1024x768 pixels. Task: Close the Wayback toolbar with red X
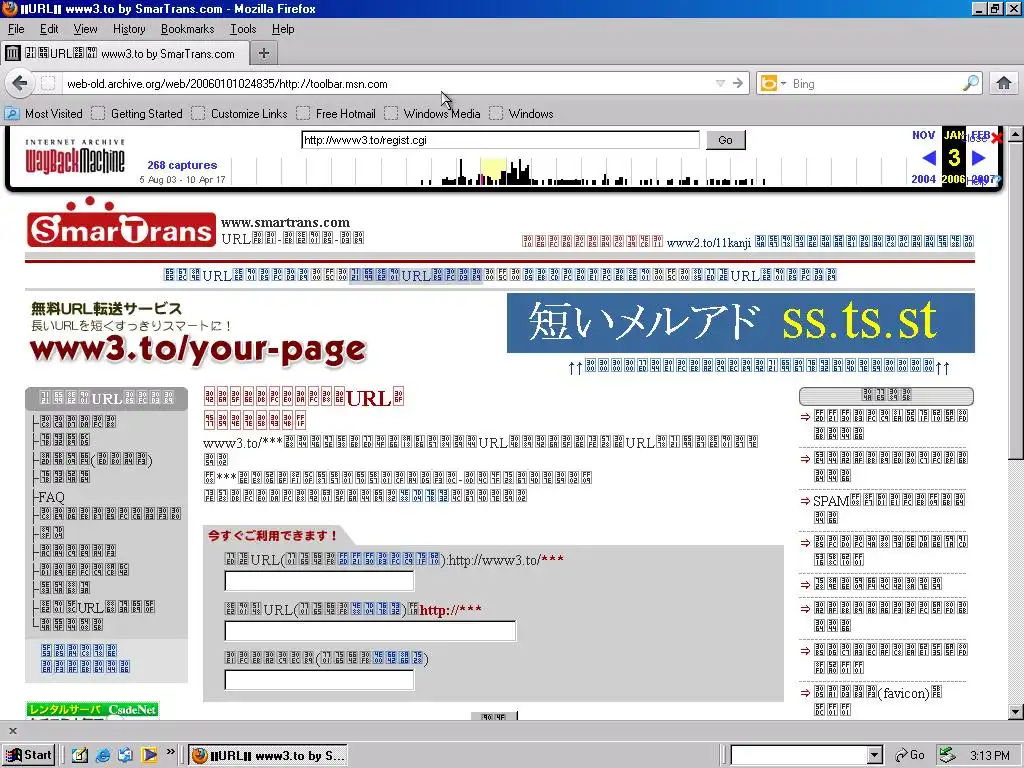(997, 138)
